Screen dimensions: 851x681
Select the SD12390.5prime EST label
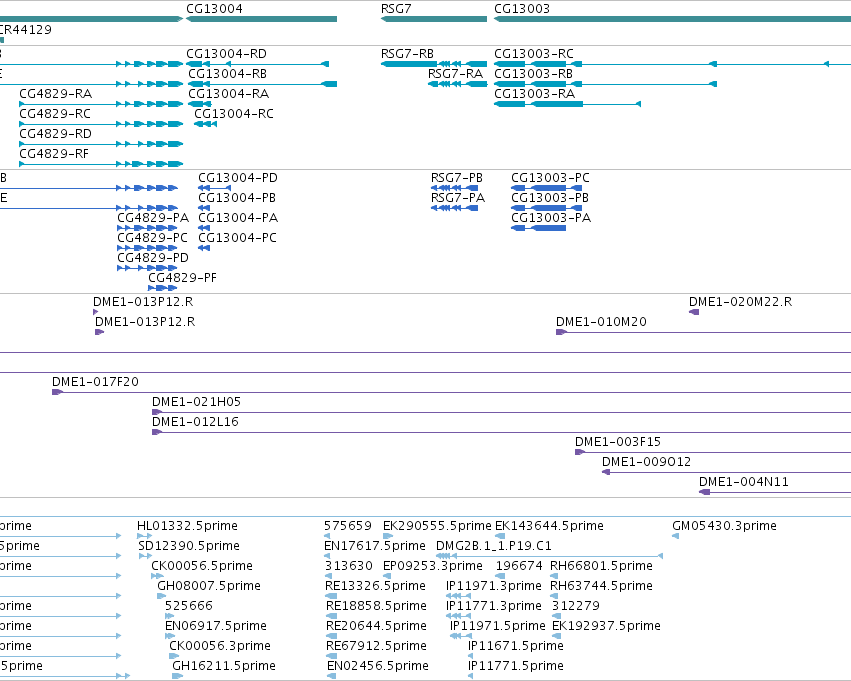click(x=189, y=546)
